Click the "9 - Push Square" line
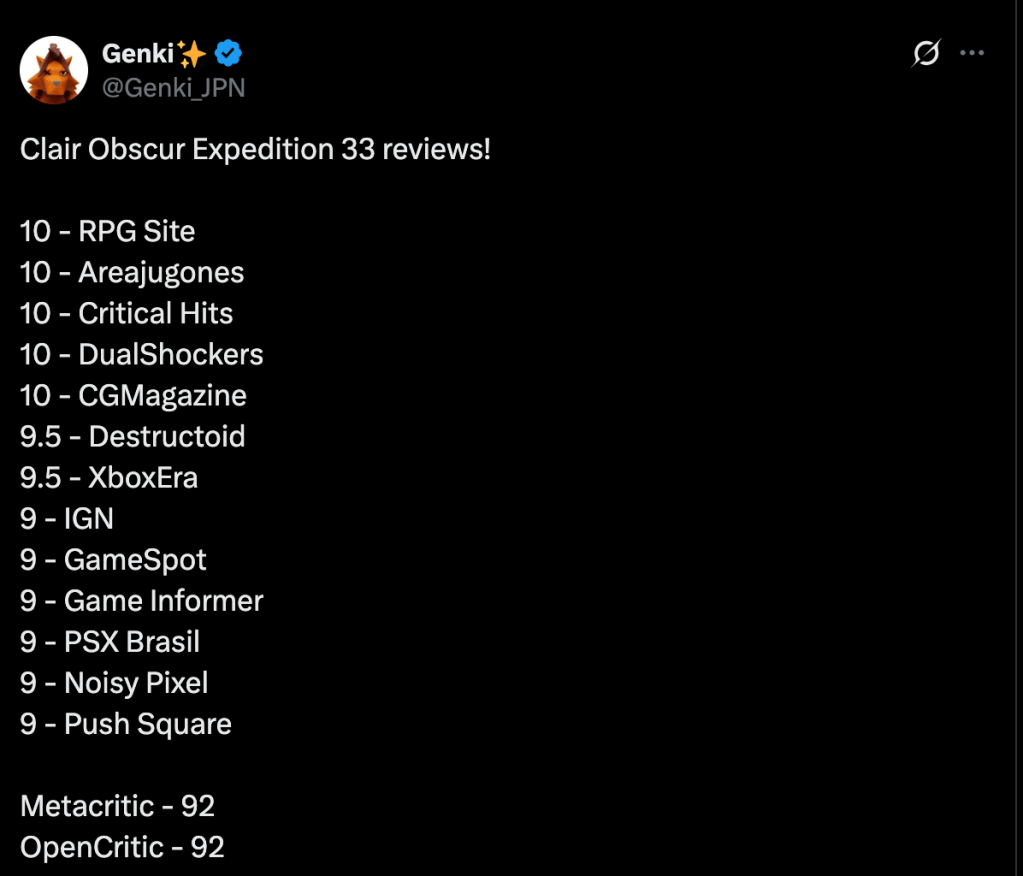The image size is (1023, 876). (126, 724)
